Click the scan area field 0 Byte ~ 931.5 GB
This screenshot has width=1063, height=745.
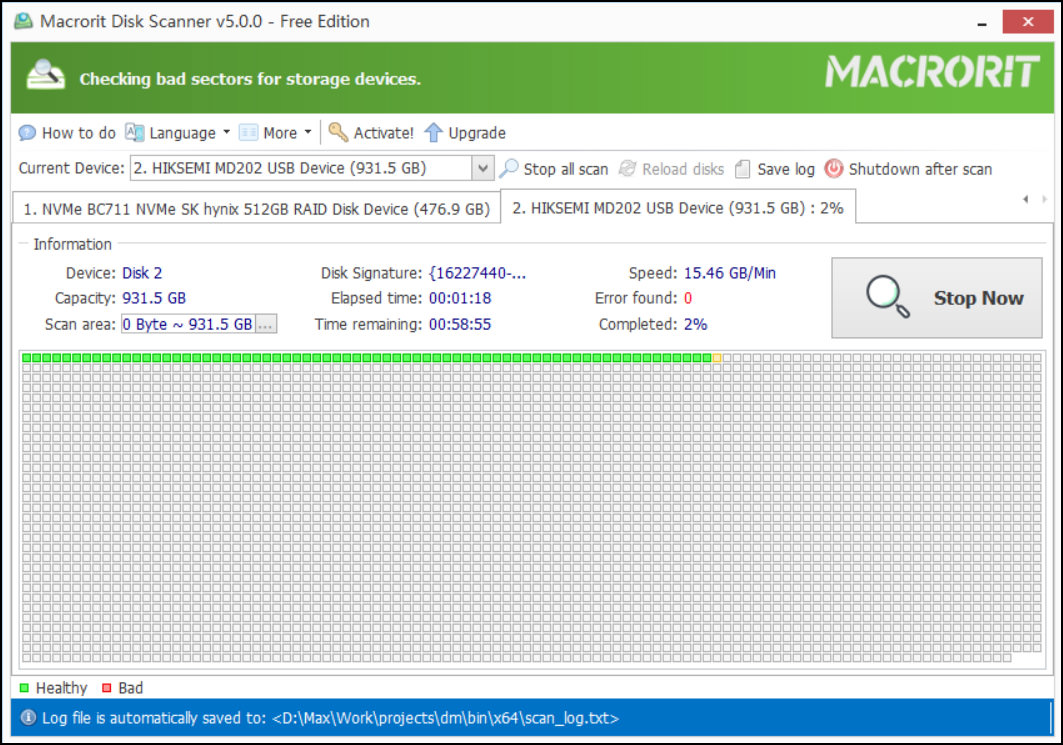188,324
